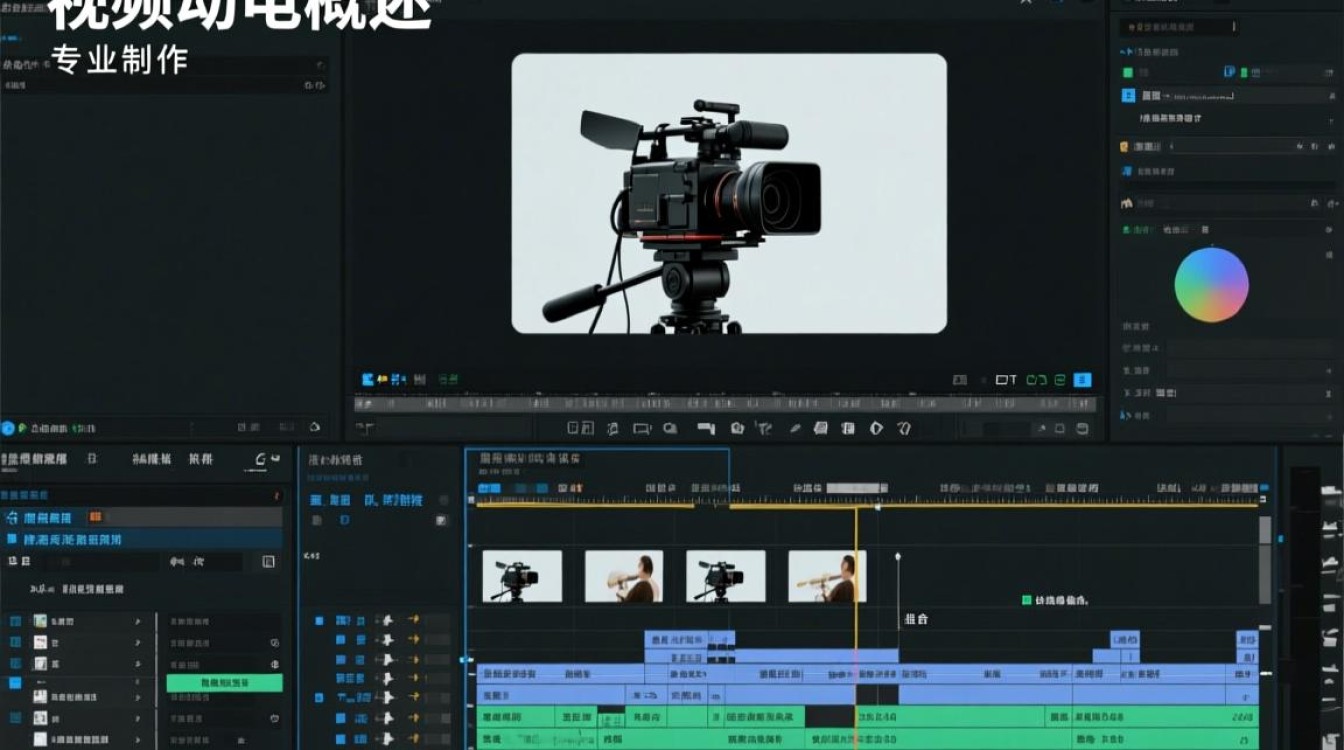Click the orange playhead line in the timeline
The height and width of the screenshot is (750, 1344).
(x=856, y=630)
